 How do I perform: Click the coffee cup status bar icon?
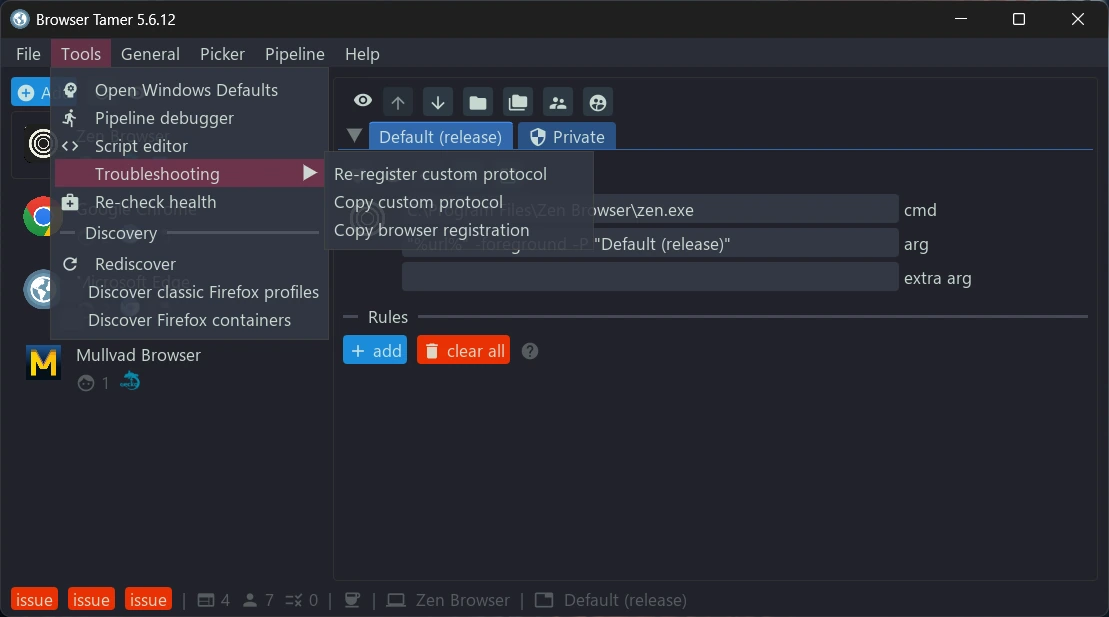(x=352, y=600)
